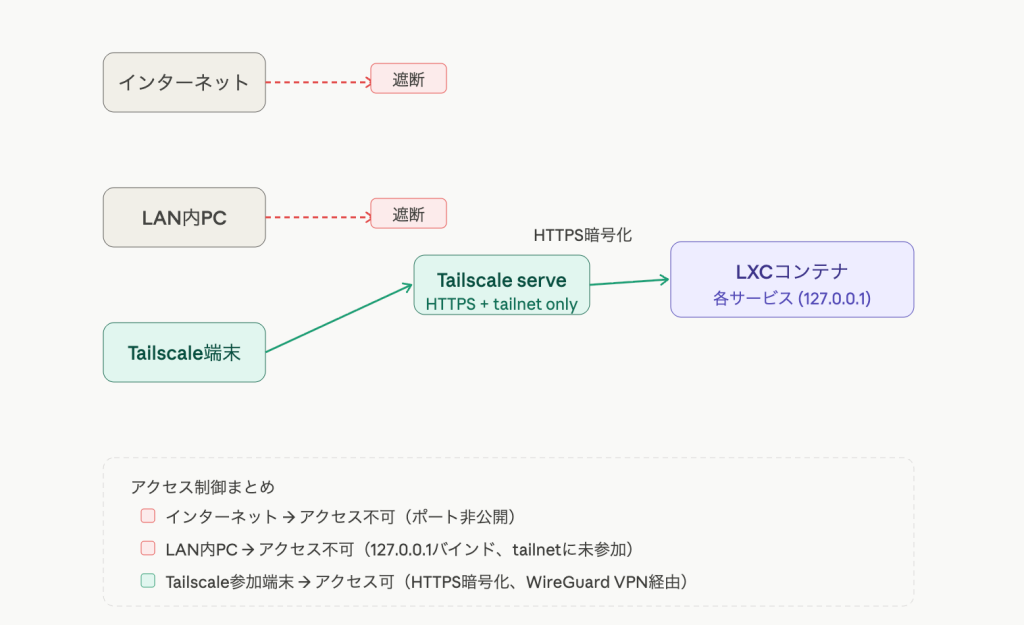Click the HTTPS + tailnet only subtitle

[501, 303]
